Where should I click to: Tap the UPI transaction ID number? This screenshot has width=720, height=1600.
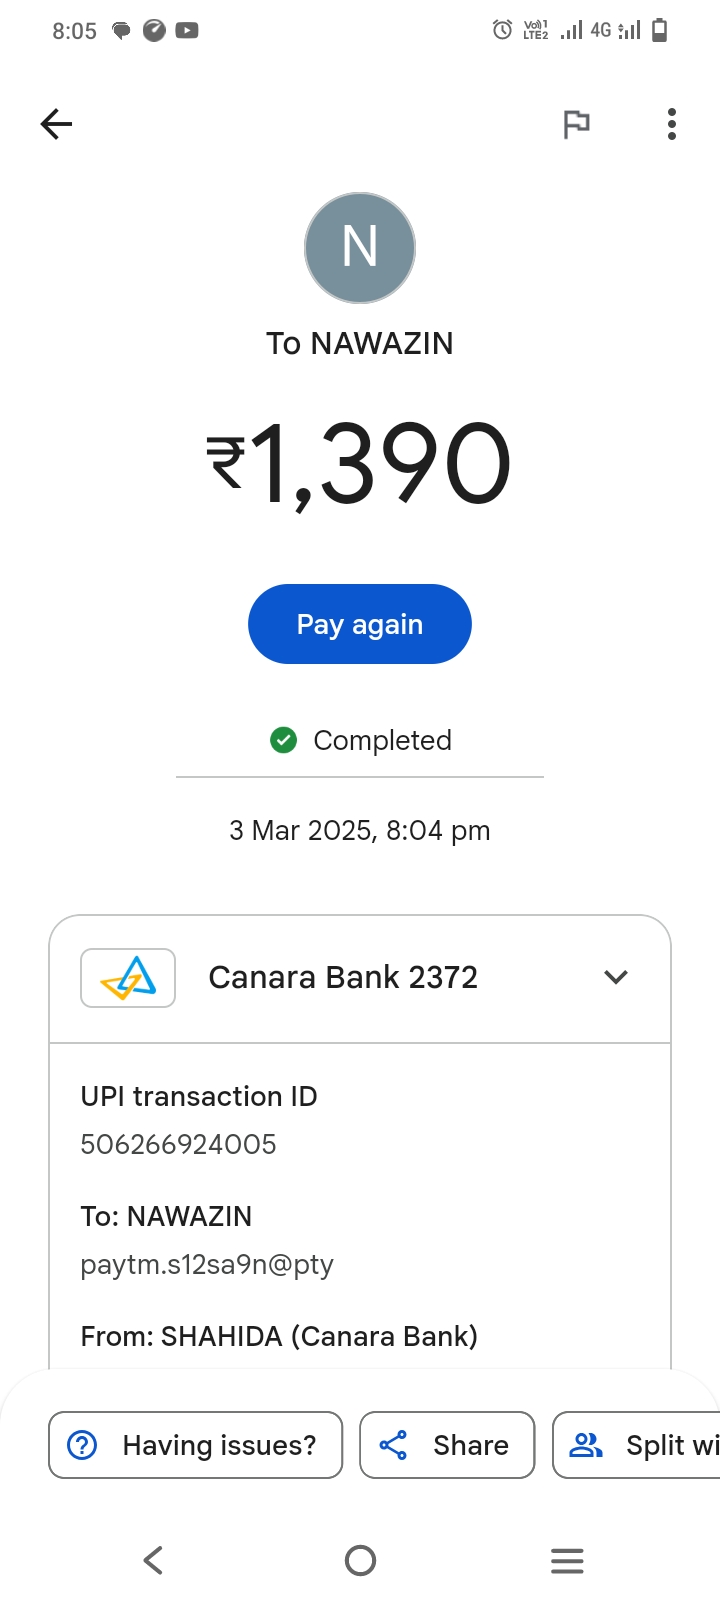point(178,1144)
